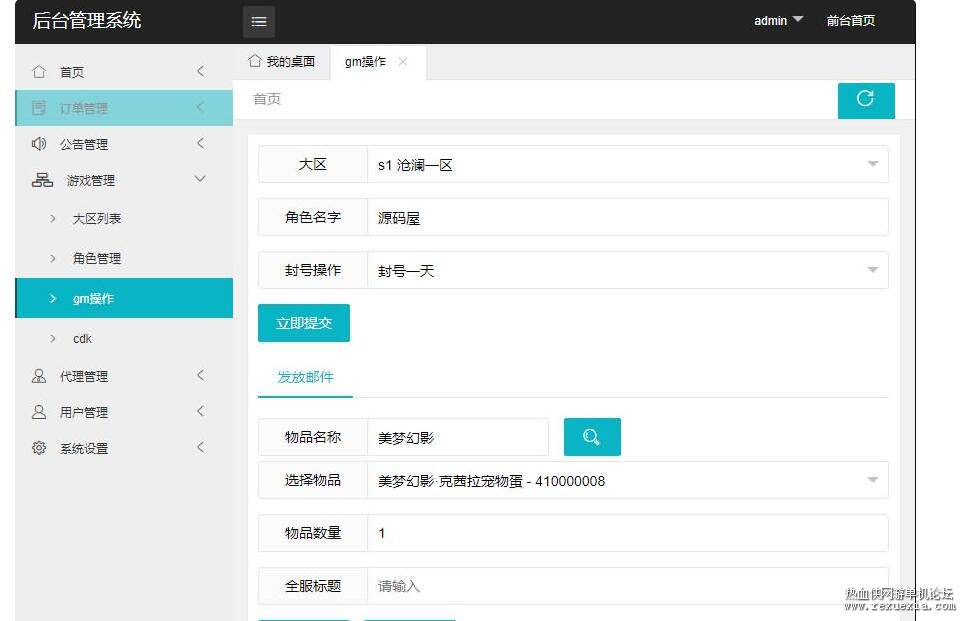Click the 角色名字 input field

[628, 217]
